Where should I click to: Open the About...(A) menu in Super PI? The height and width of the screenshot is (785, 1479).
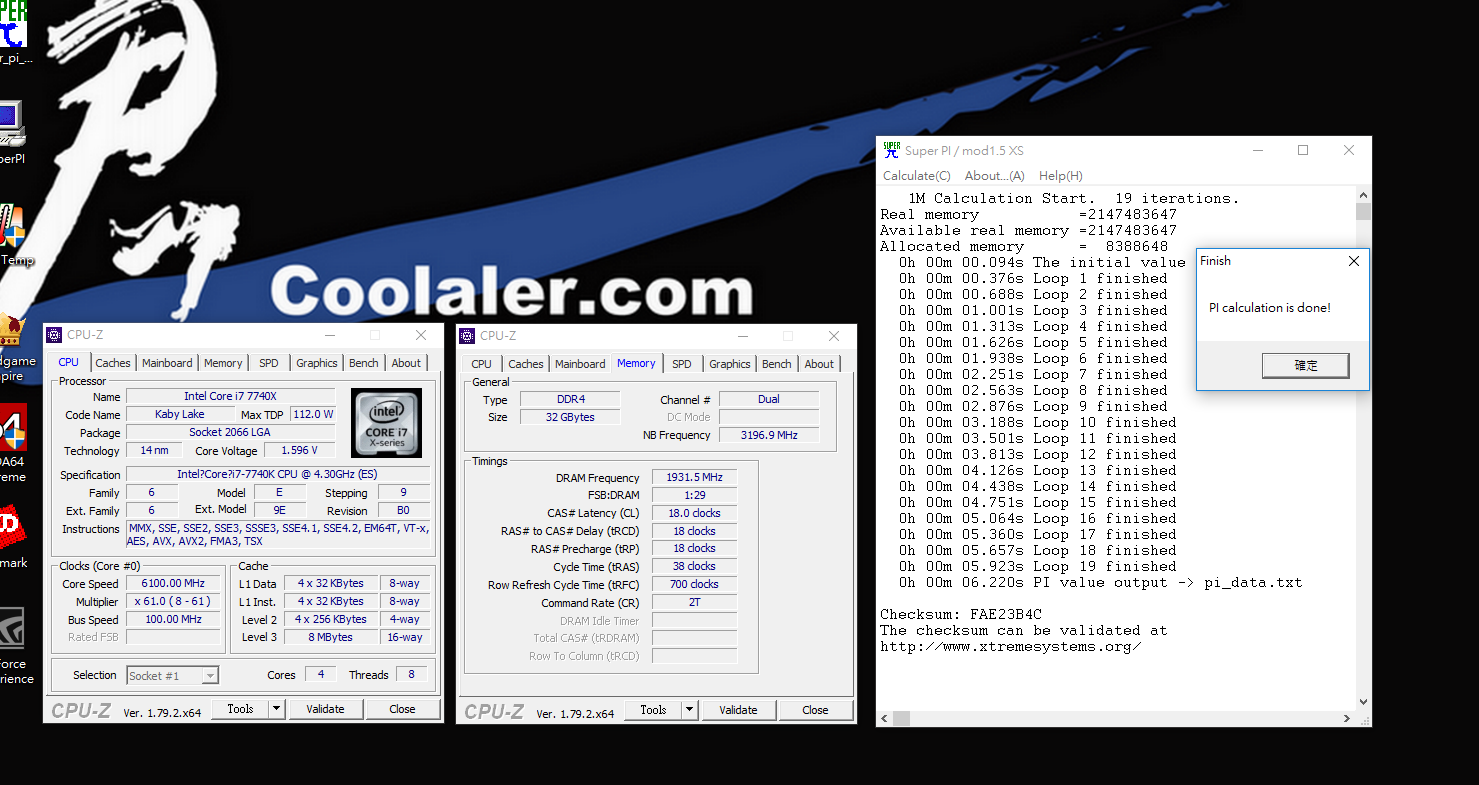[x=994, y=176]
